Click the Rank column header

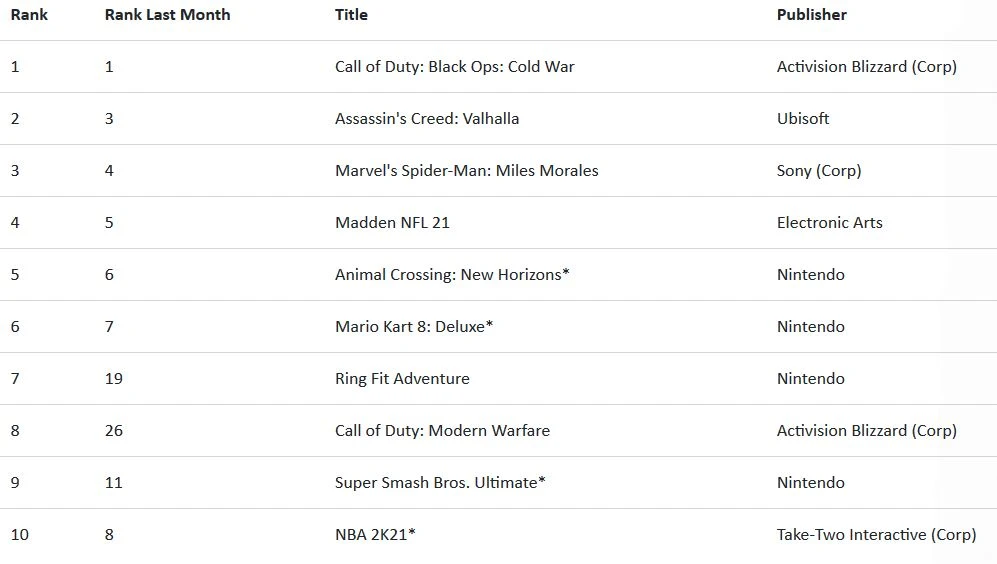click(29, 15)
